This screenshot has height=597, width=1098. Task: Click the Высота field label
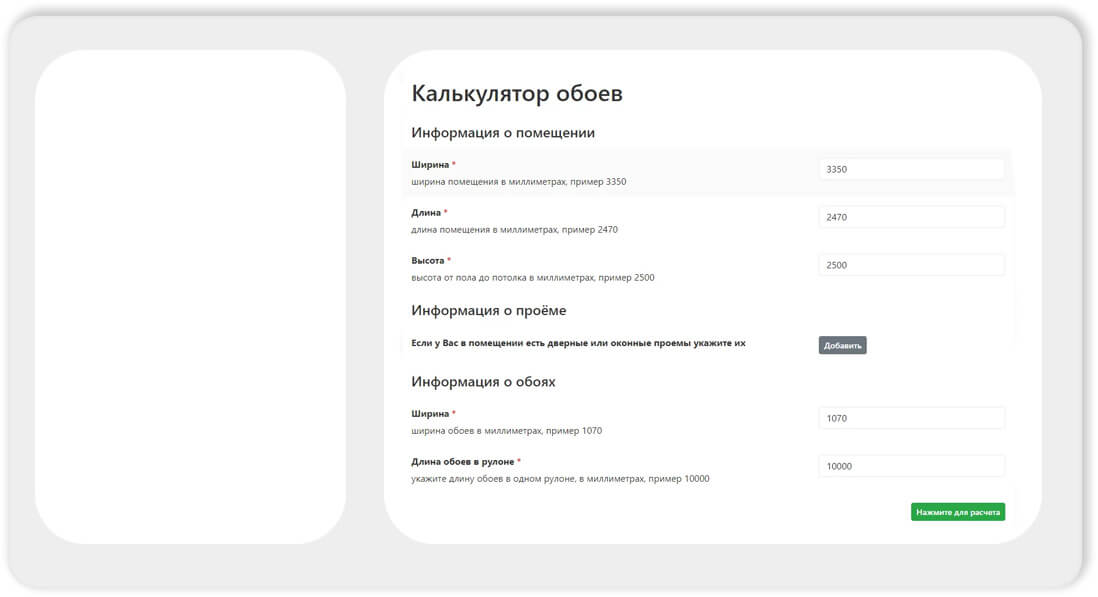(428, 260)
